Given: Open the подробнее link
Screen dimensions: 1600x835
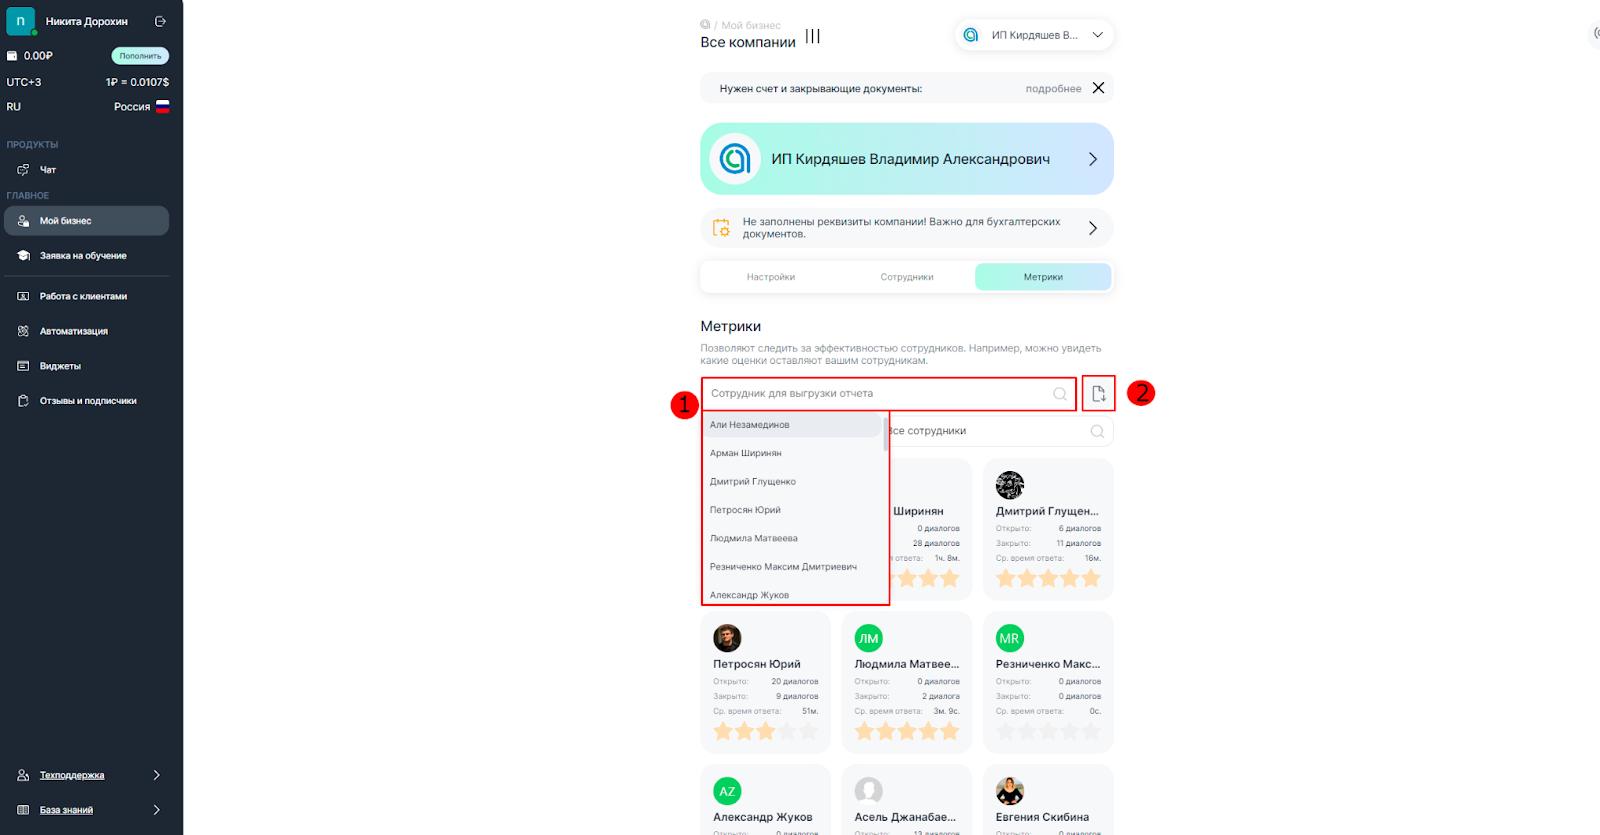Looking at the screenshot, I should tap(1053, 89).
